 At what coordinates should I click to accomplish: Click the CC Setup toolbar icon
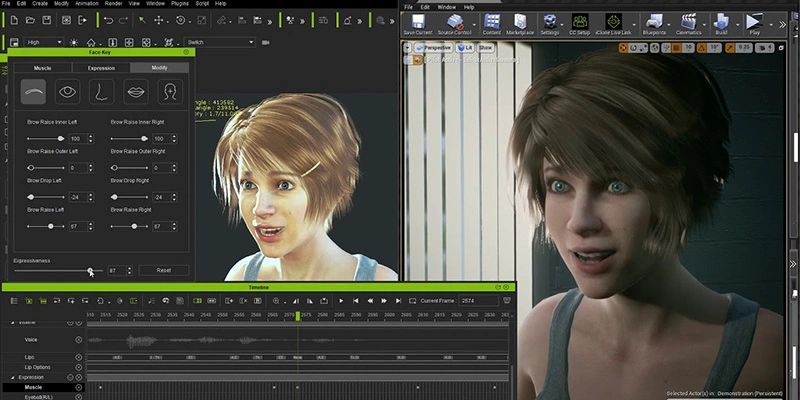point(581,23)
